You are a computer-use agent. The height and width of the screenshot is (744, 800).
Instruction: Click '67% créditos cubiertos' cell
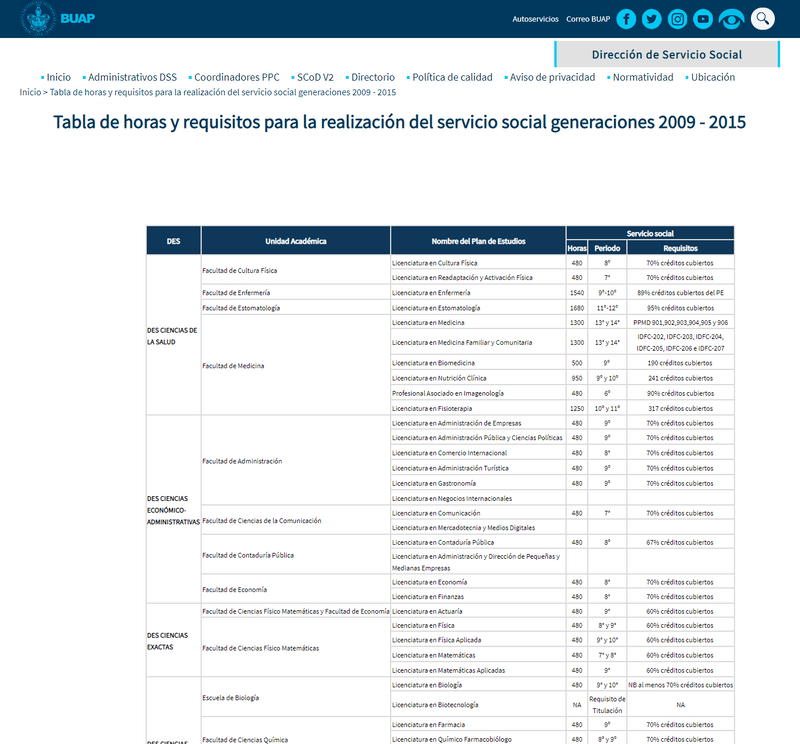coord(681,542)
